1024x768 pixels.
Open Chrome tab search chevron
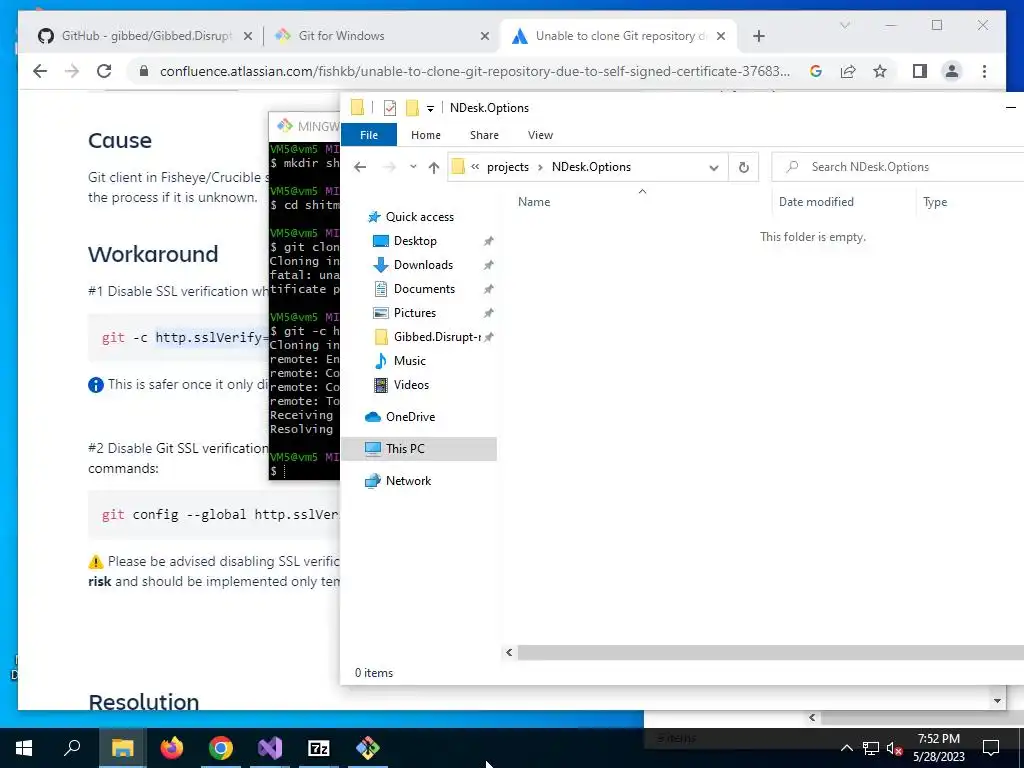844,25
